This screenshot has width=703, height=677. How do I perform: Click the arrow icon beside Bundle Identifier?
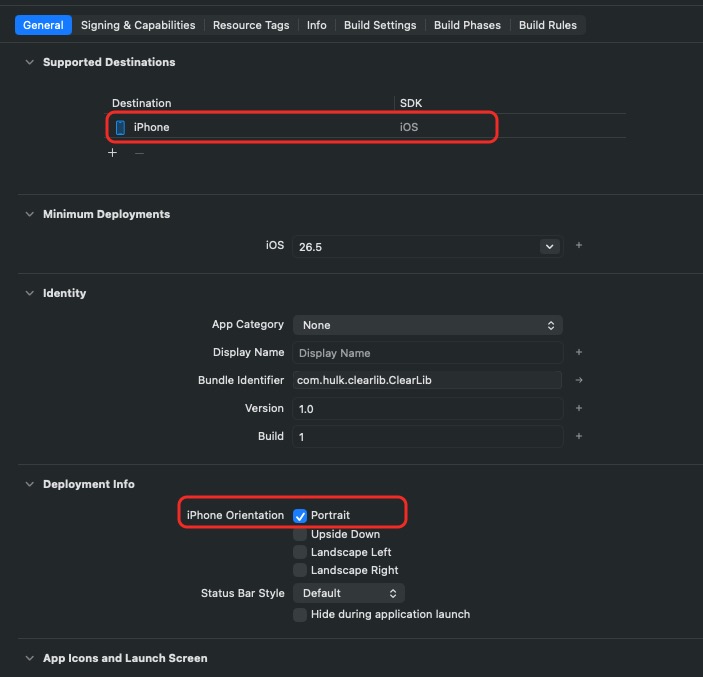579,380
